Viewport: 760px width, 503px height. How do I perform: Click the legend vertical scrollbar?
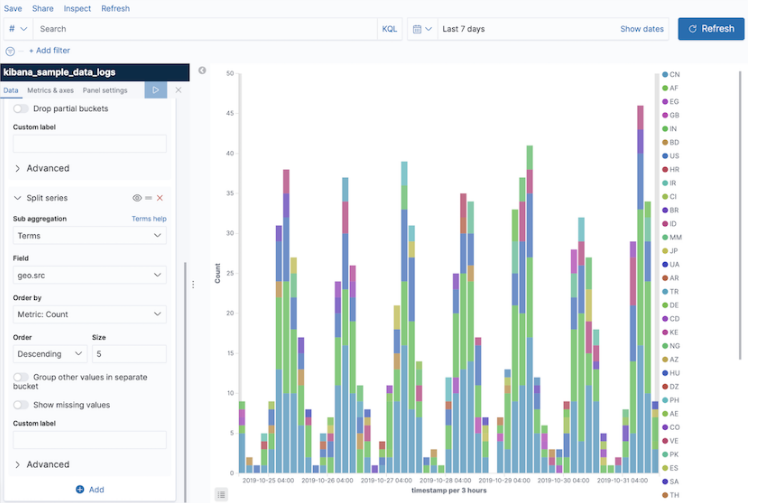[x=740, y=216]
